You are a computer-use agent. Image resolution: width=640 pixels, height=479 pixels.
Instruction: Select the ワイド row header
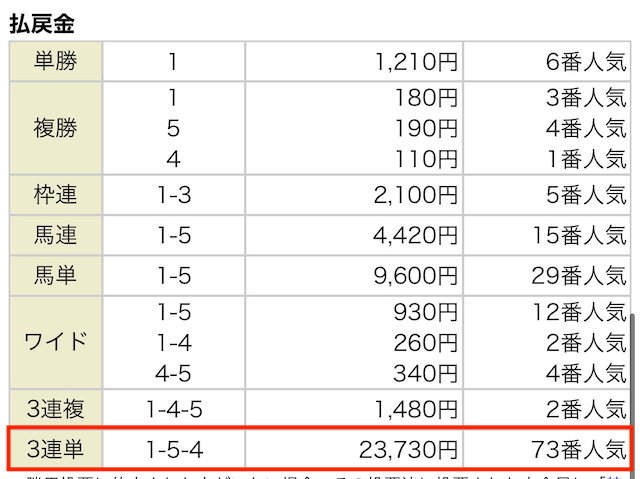[x=54, y=342]
